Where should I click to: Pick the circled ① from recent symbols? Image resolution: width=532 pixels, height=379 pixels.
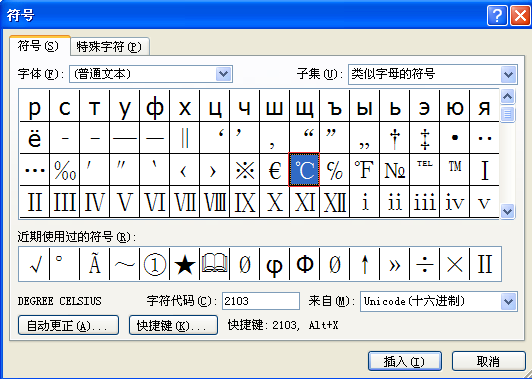154,264
